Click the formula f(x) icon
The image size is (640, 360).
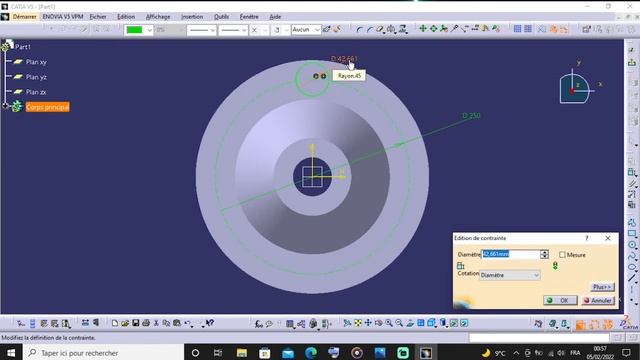(x=259, y=324)
